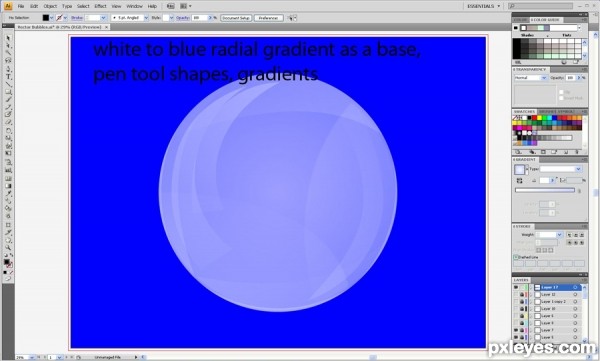Image resolution: width=600 pixels, height=361 pixels.
Task: Unlock Layer 12 via its lock icon
Action: 522,294
